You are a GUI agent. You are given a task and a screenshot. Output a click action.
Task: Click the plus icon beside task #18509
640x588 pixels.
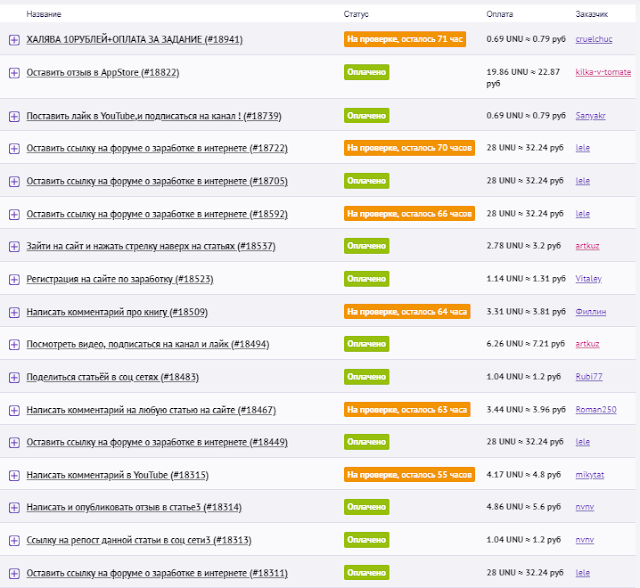click(x=14, y=313)
